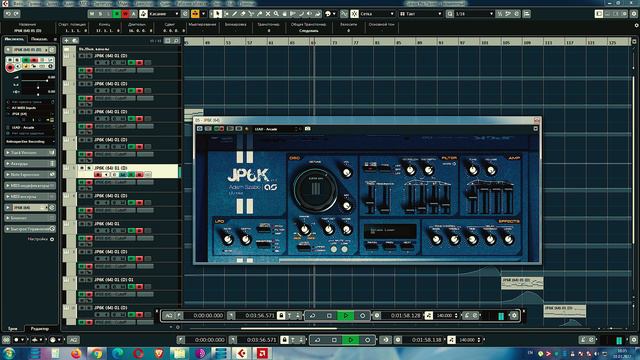Undo the last action in toolbar
Screen dimensions: 640x360
(8, 14)
